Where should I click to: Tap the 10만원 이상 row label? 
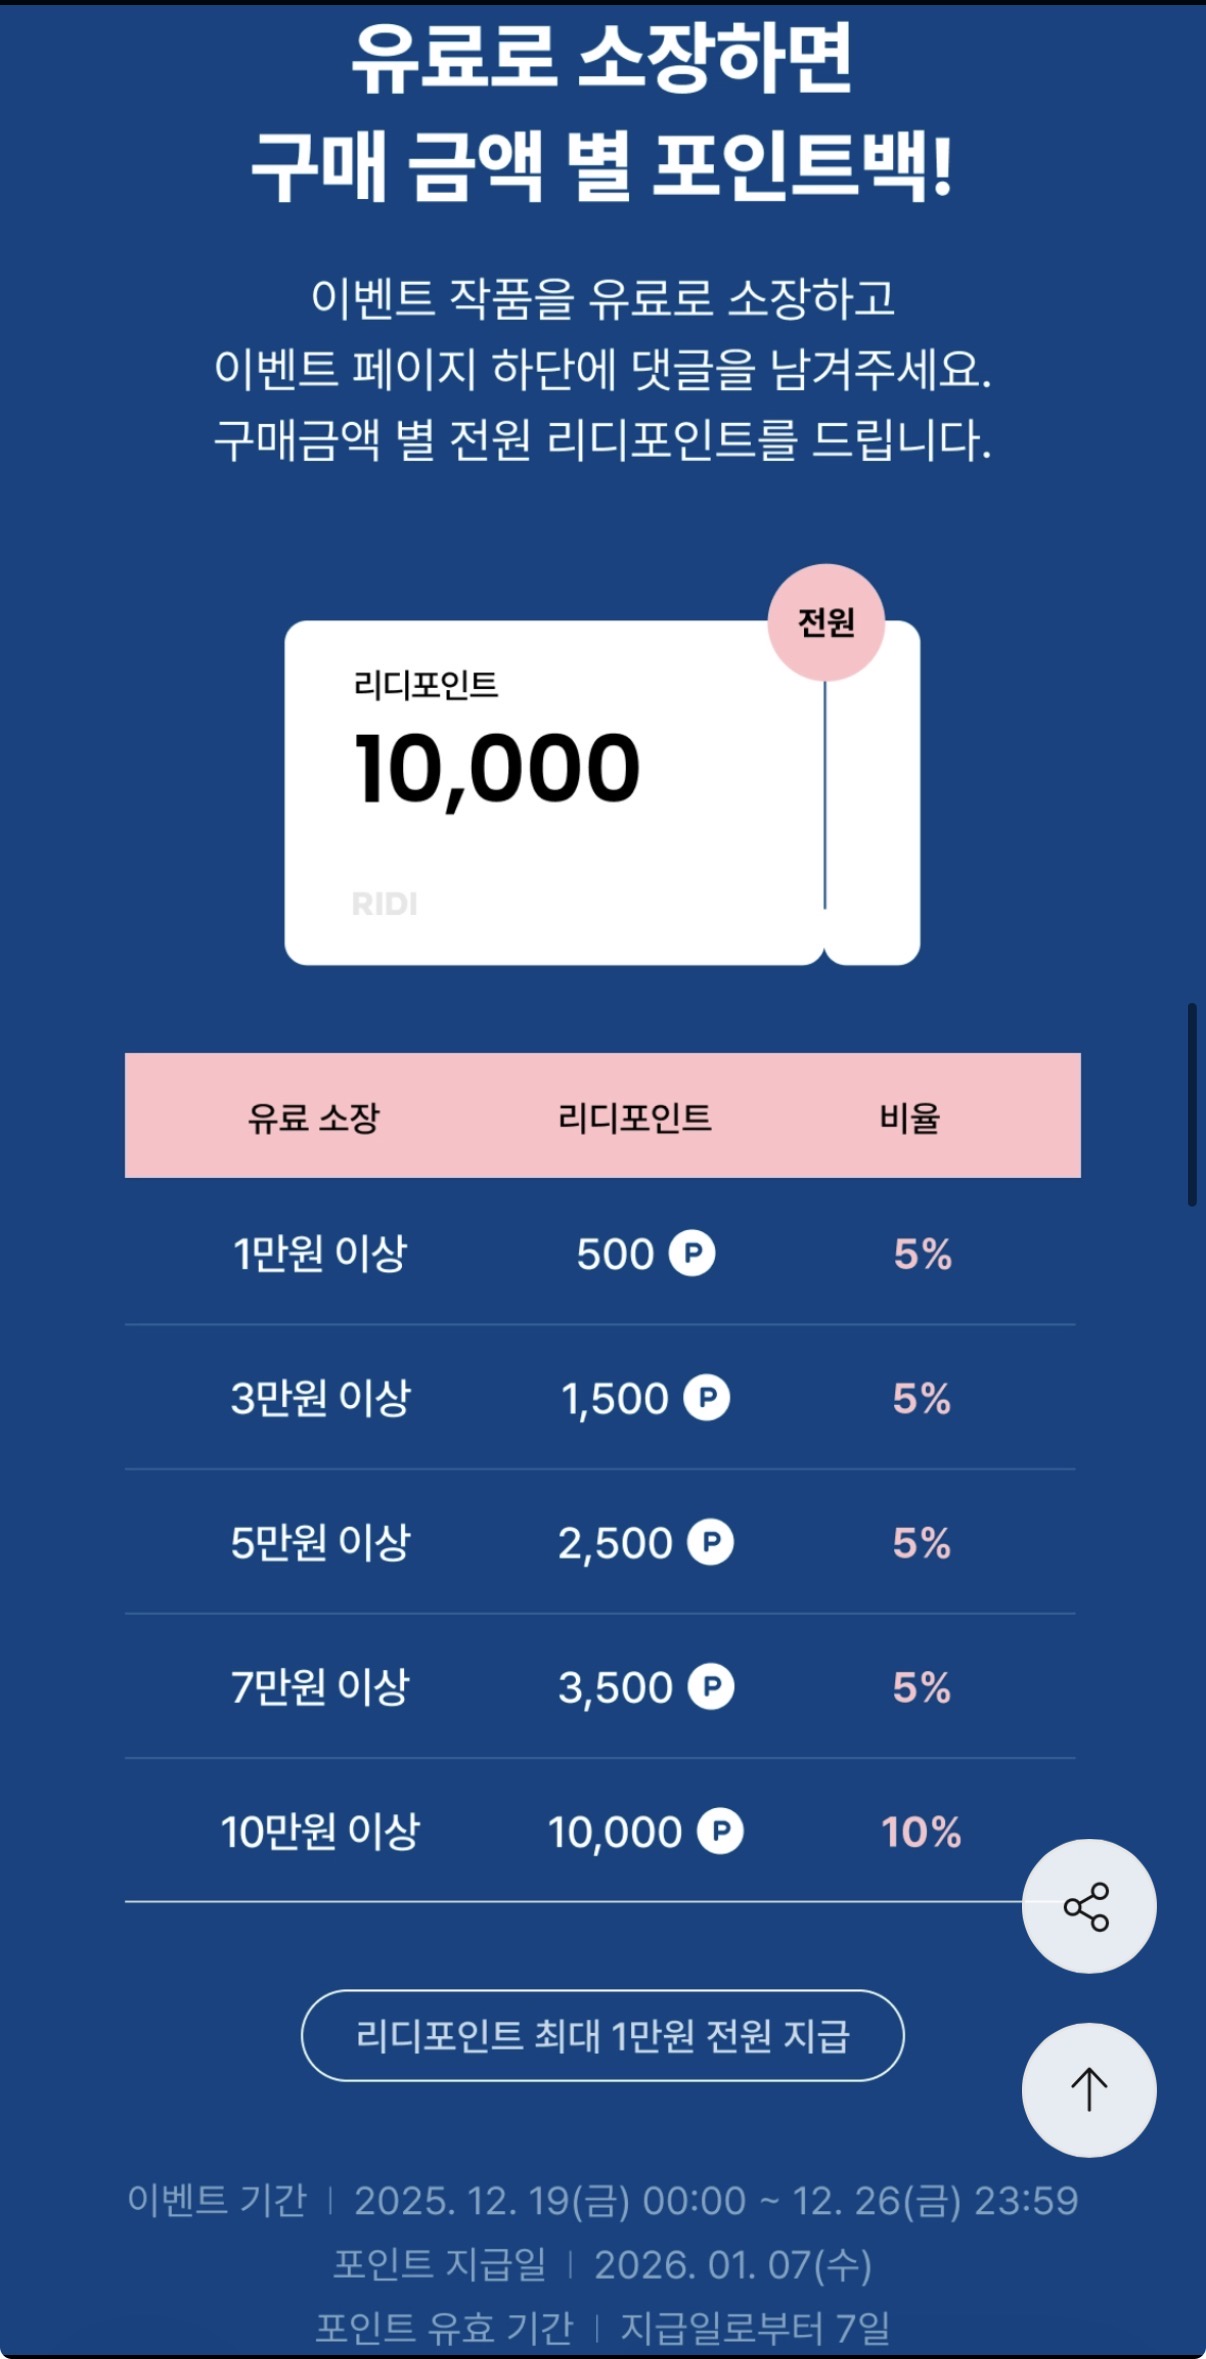pyautogui.click(x=320, y=1832)
